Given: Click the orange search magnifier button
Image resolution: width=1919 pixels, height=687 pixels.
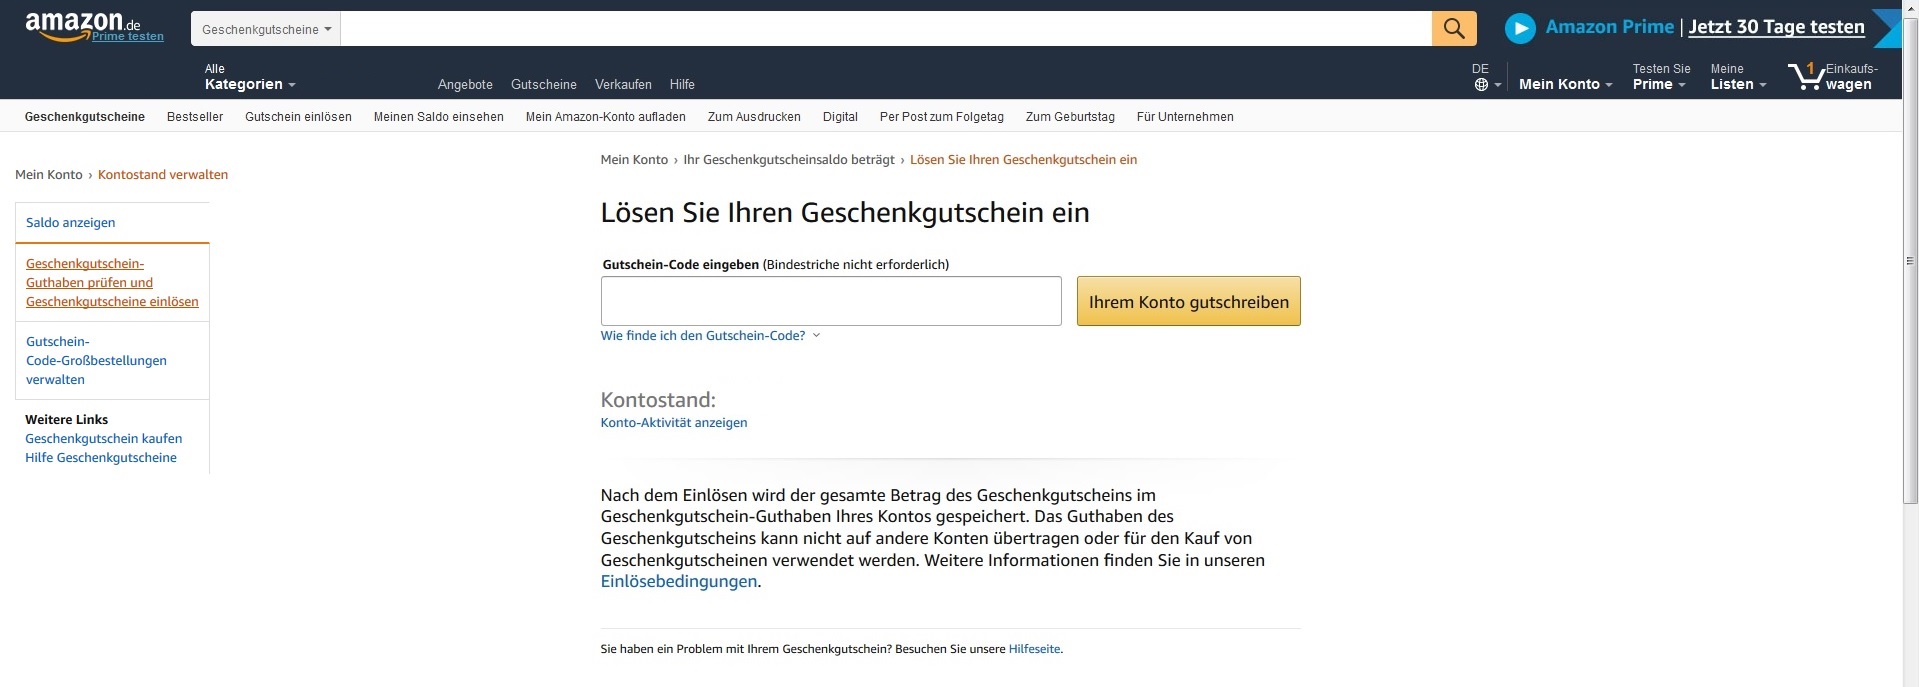Looking at the screenshot, I should coord(1453,29).
